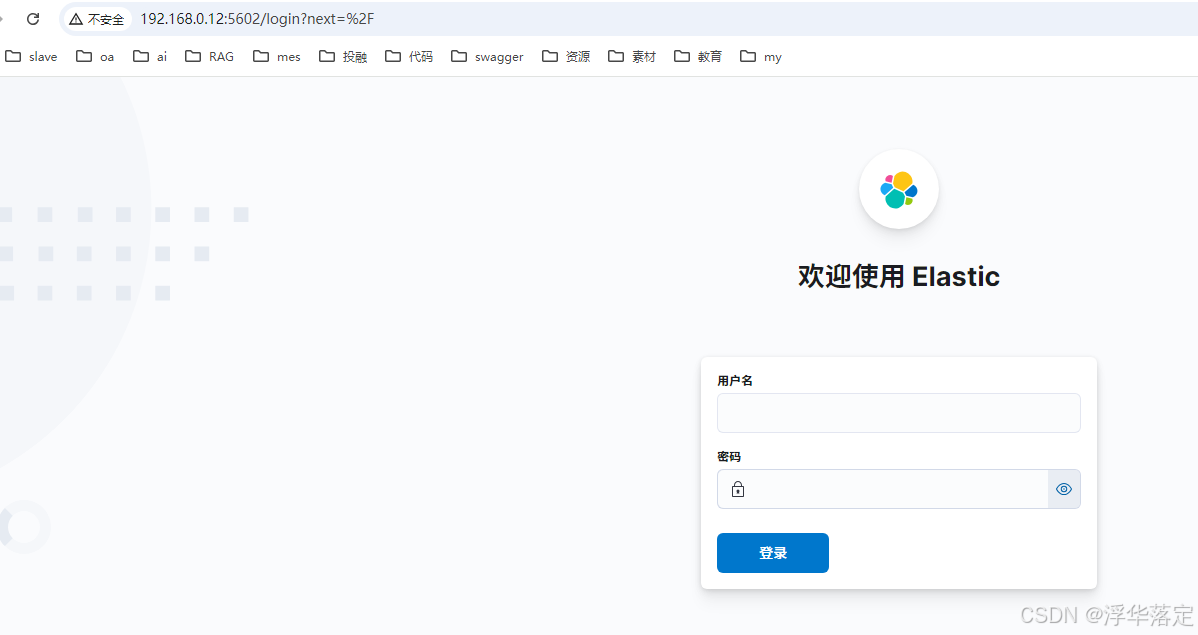Open the 资源 bookmark folder
Image resolution: width=1198 pixels, height=635 pixels.
pyautogui.click(x=566, y=57)
